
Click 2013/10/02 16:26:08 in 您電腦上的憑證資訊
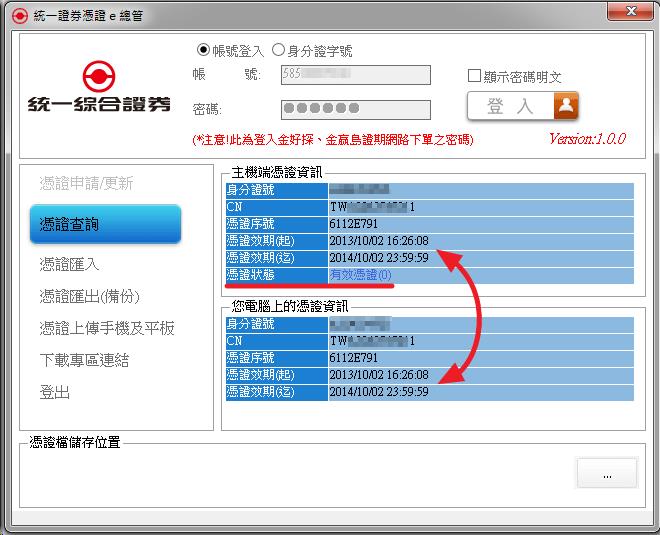coord(379,375)
